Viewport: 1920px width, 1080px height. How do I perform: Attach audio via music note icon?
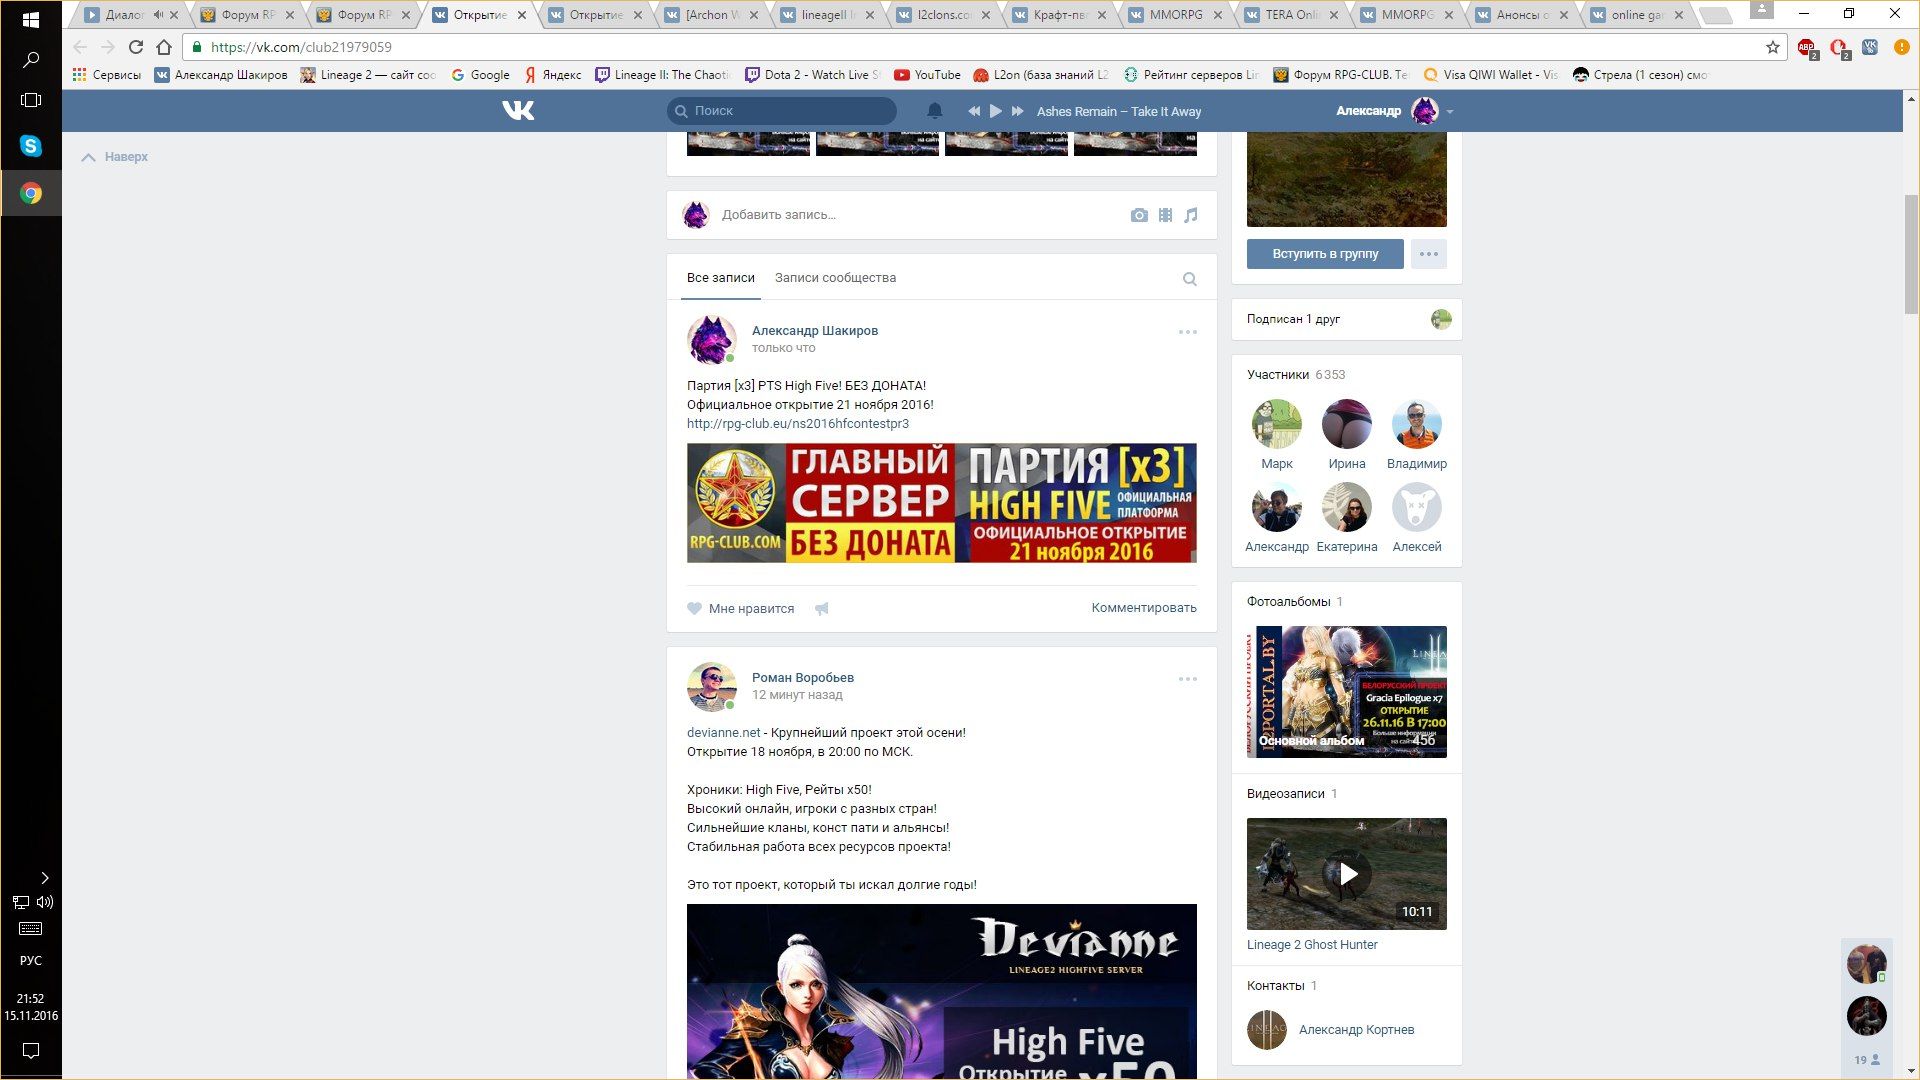(x=1190, y=215)
